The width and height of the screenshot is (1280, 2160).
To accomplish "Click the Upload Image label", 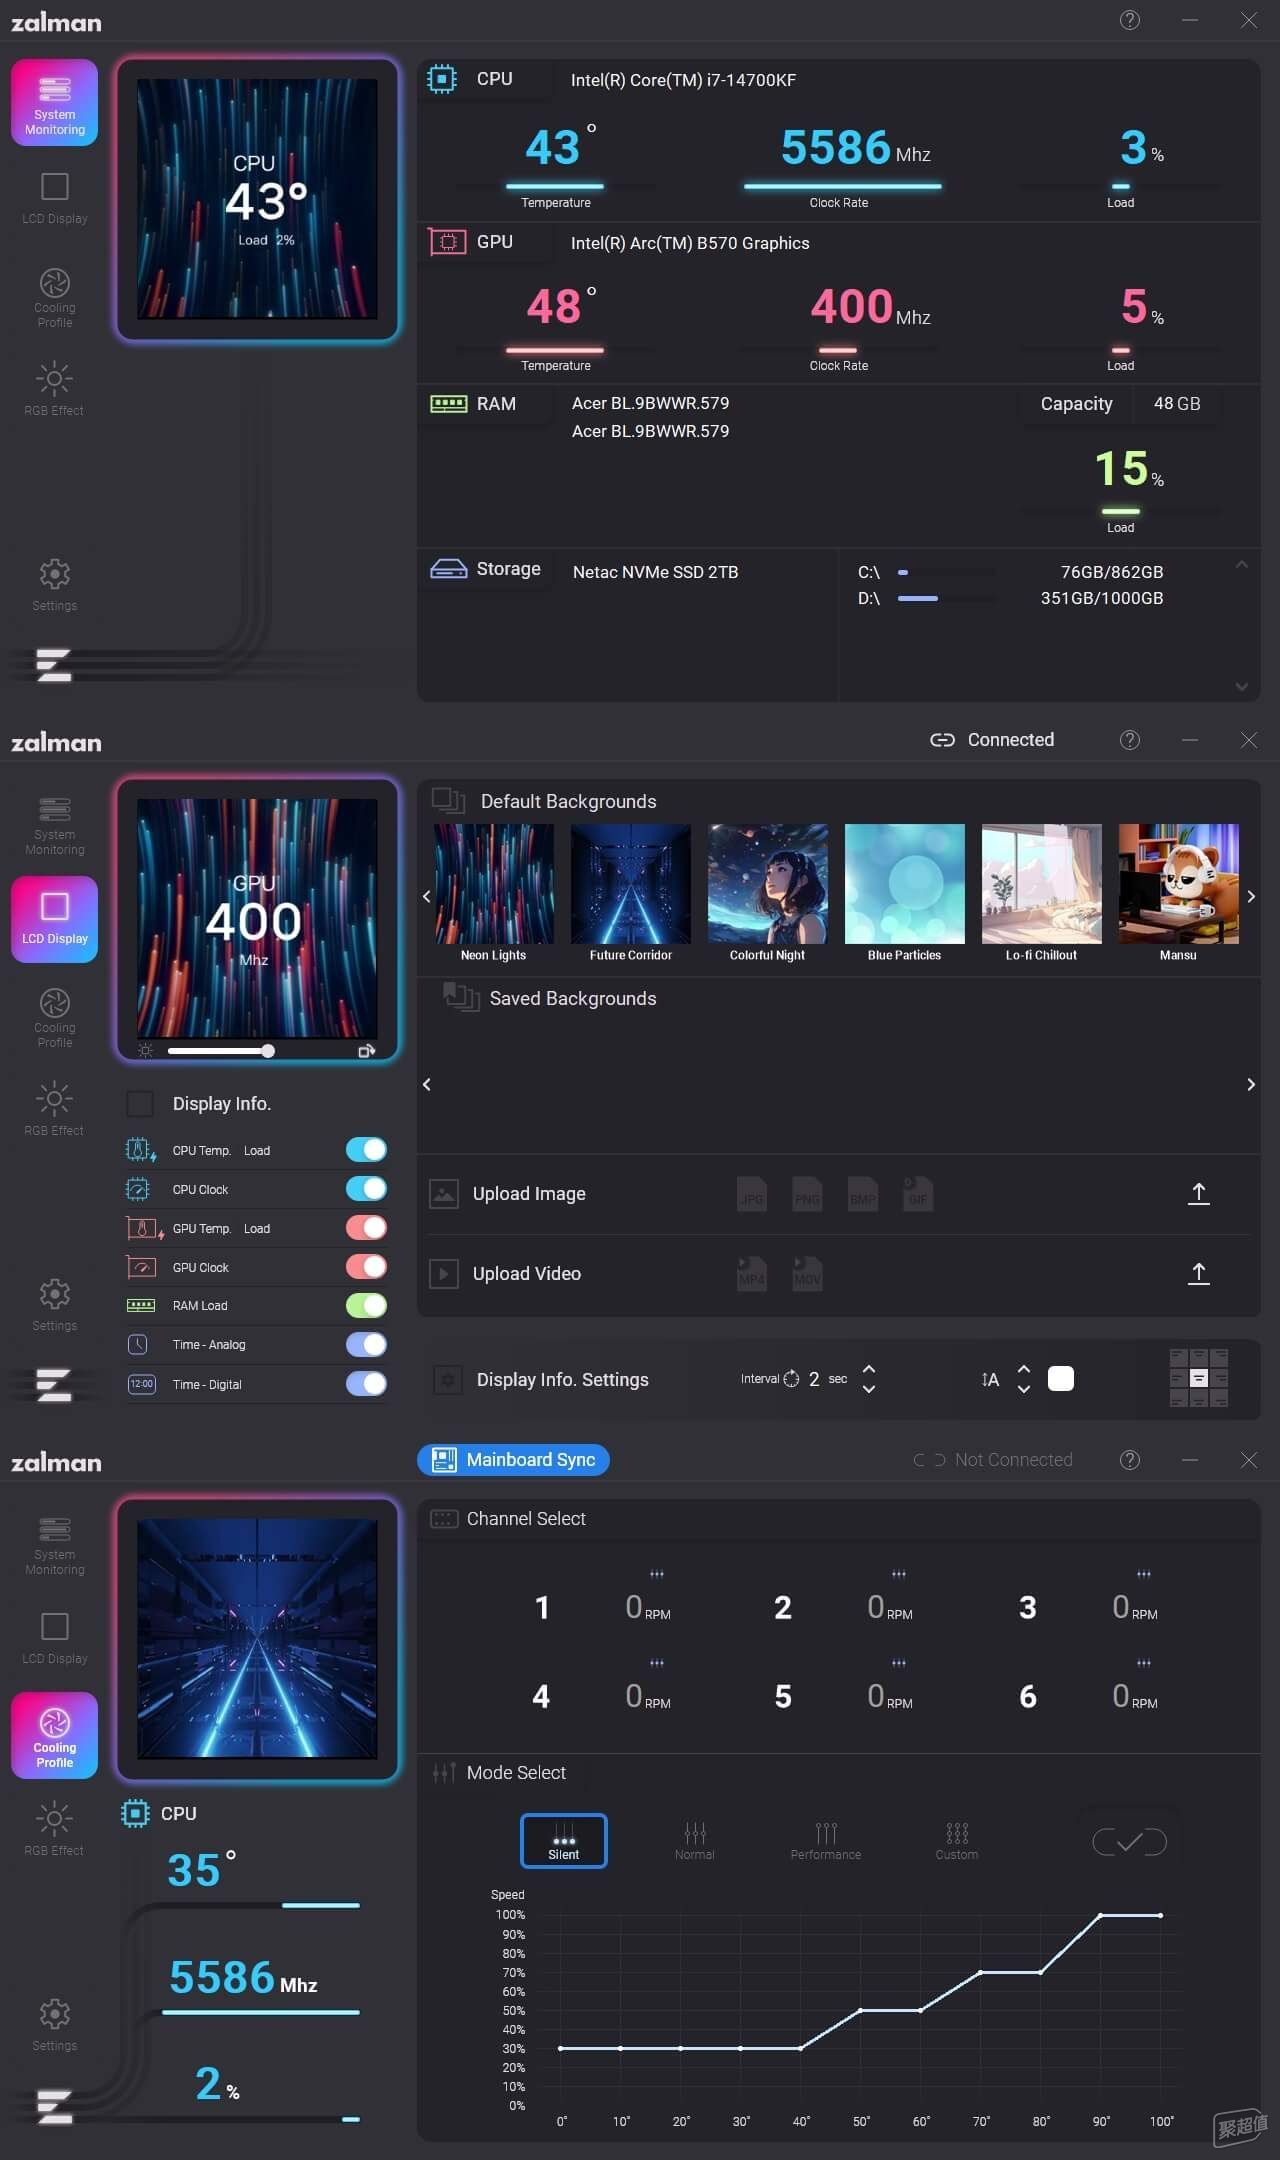I will (x=529, y=1194).
